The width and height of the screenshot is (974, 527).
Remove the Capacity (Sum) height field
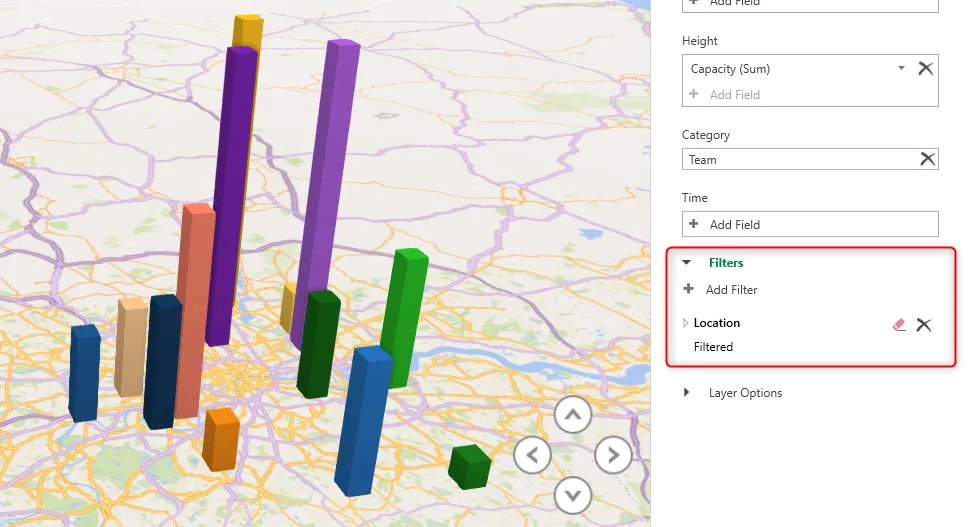click(x=926, y=68)
